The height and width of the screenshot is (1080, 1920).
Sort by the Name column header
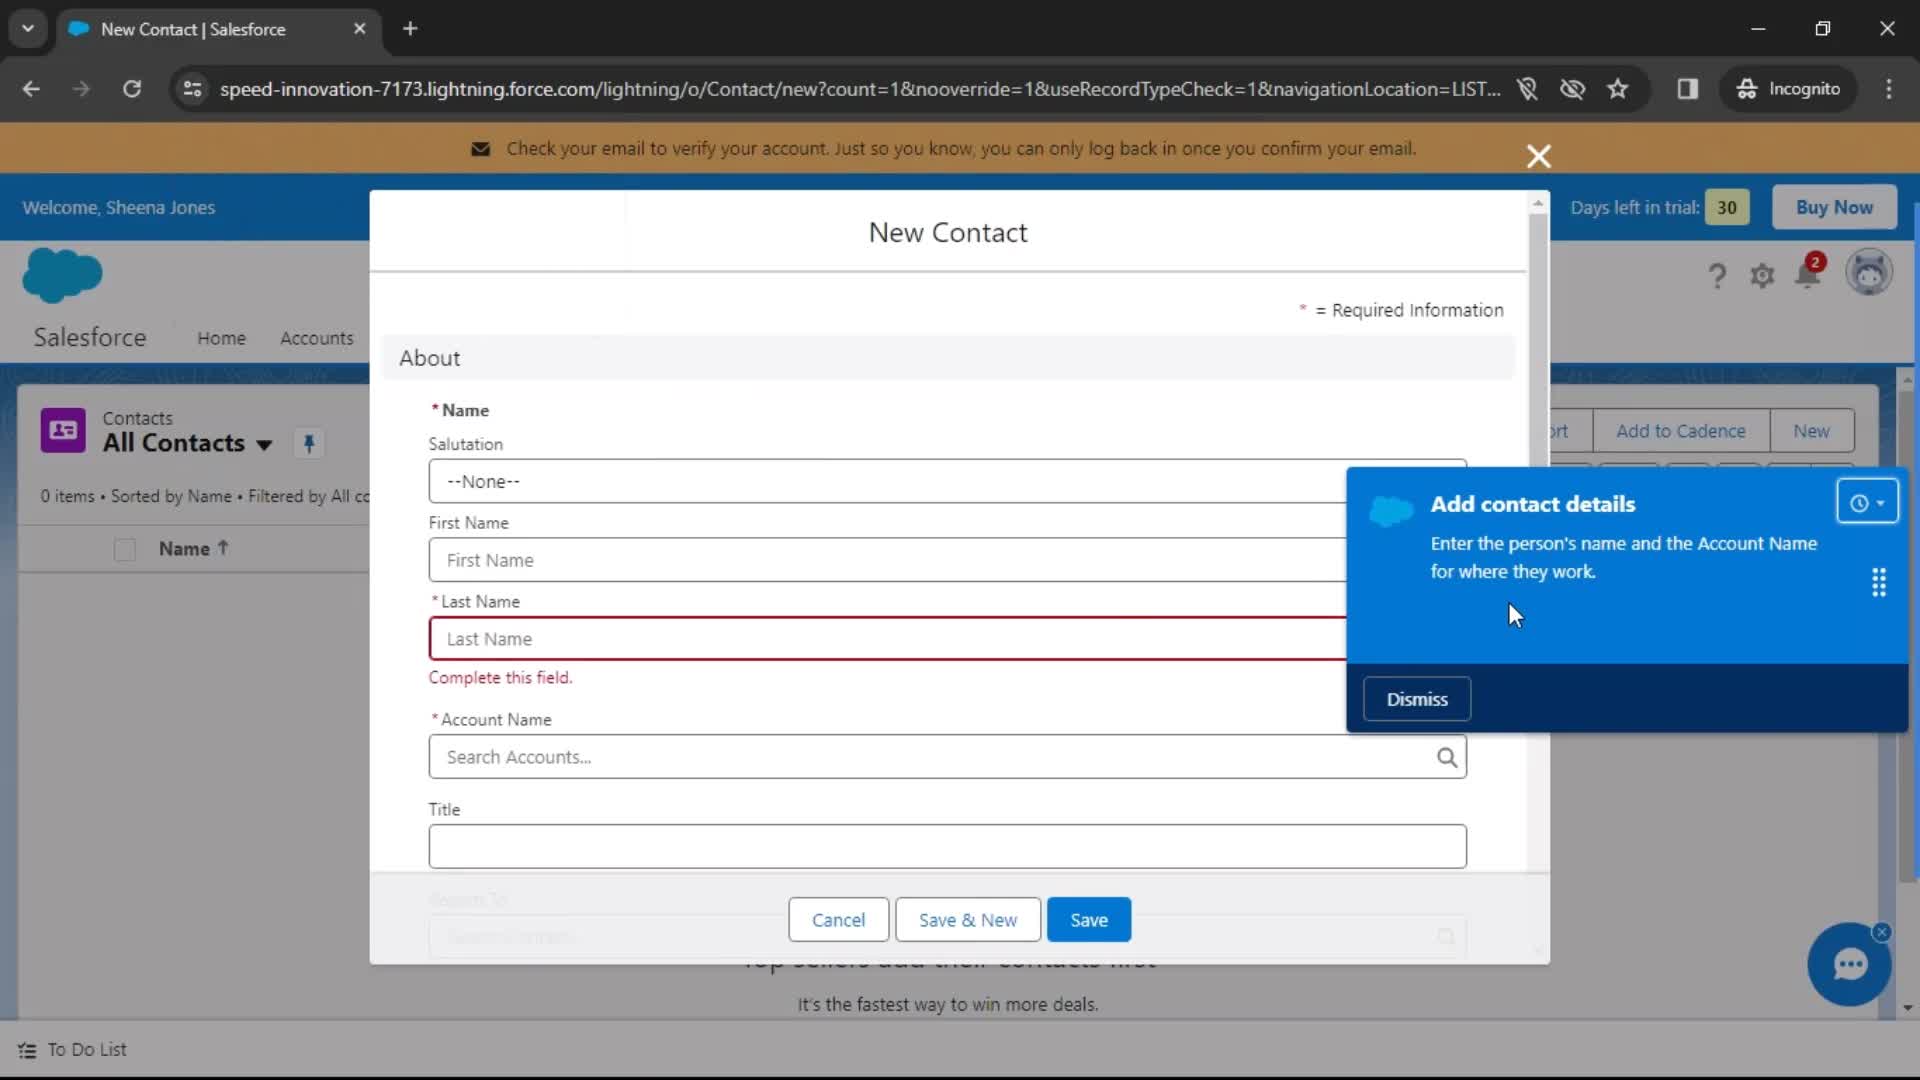(x=193, y=548)
